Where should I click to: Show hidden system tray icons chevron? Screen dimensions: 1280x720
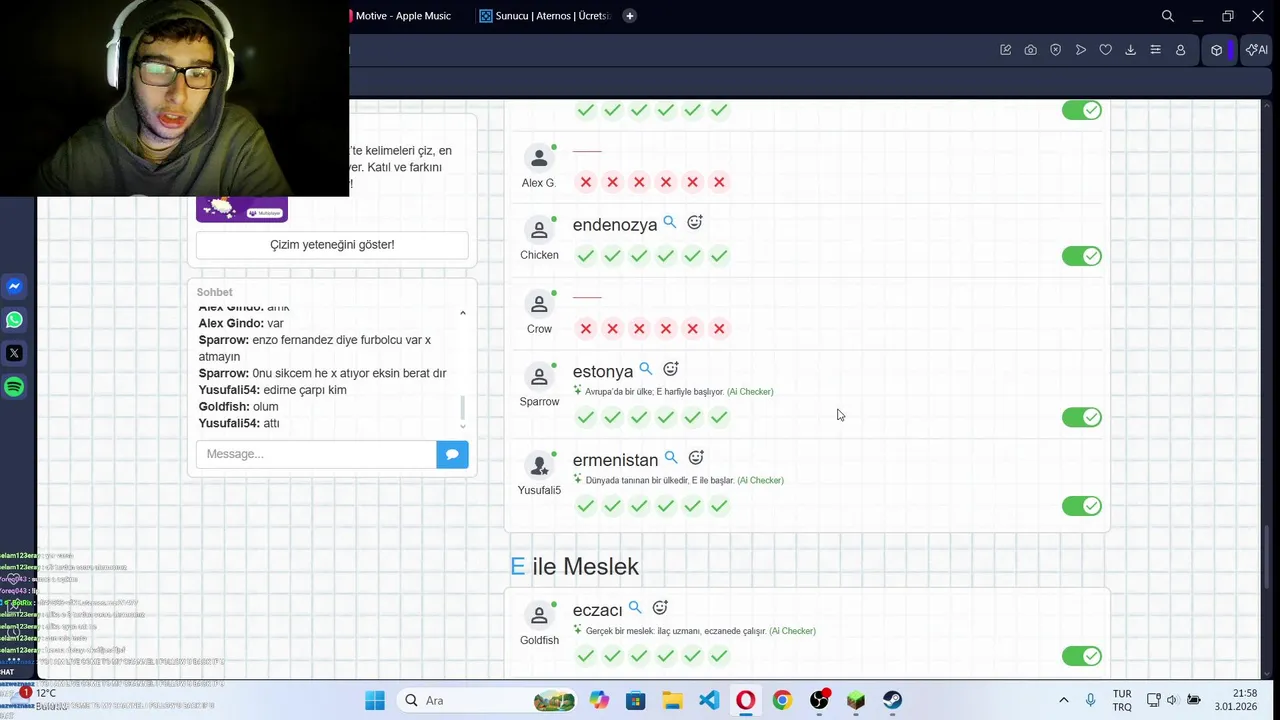pos(1063,700)
